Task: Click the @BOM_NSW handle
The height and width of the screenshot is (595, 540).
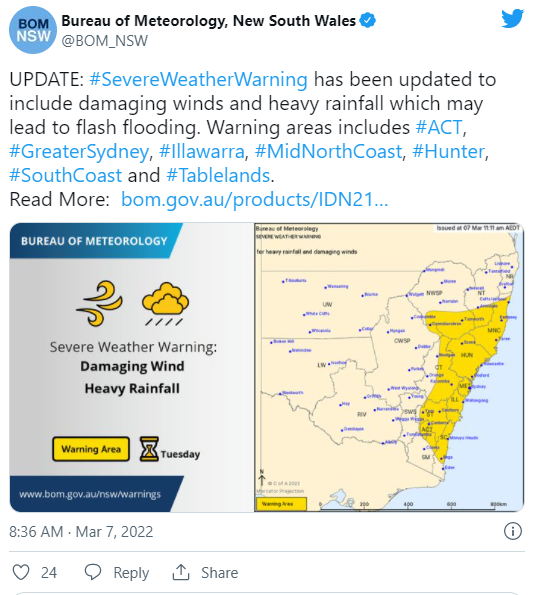Action: (x=105, y=41)
